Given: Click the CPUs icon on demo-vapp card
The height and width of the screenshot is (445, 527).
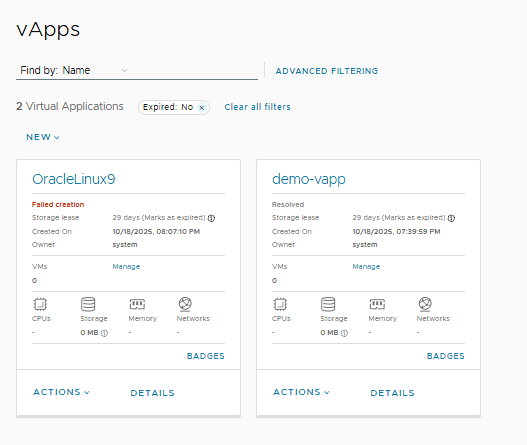Looking at the screenshot, I should tap(280, 304).
